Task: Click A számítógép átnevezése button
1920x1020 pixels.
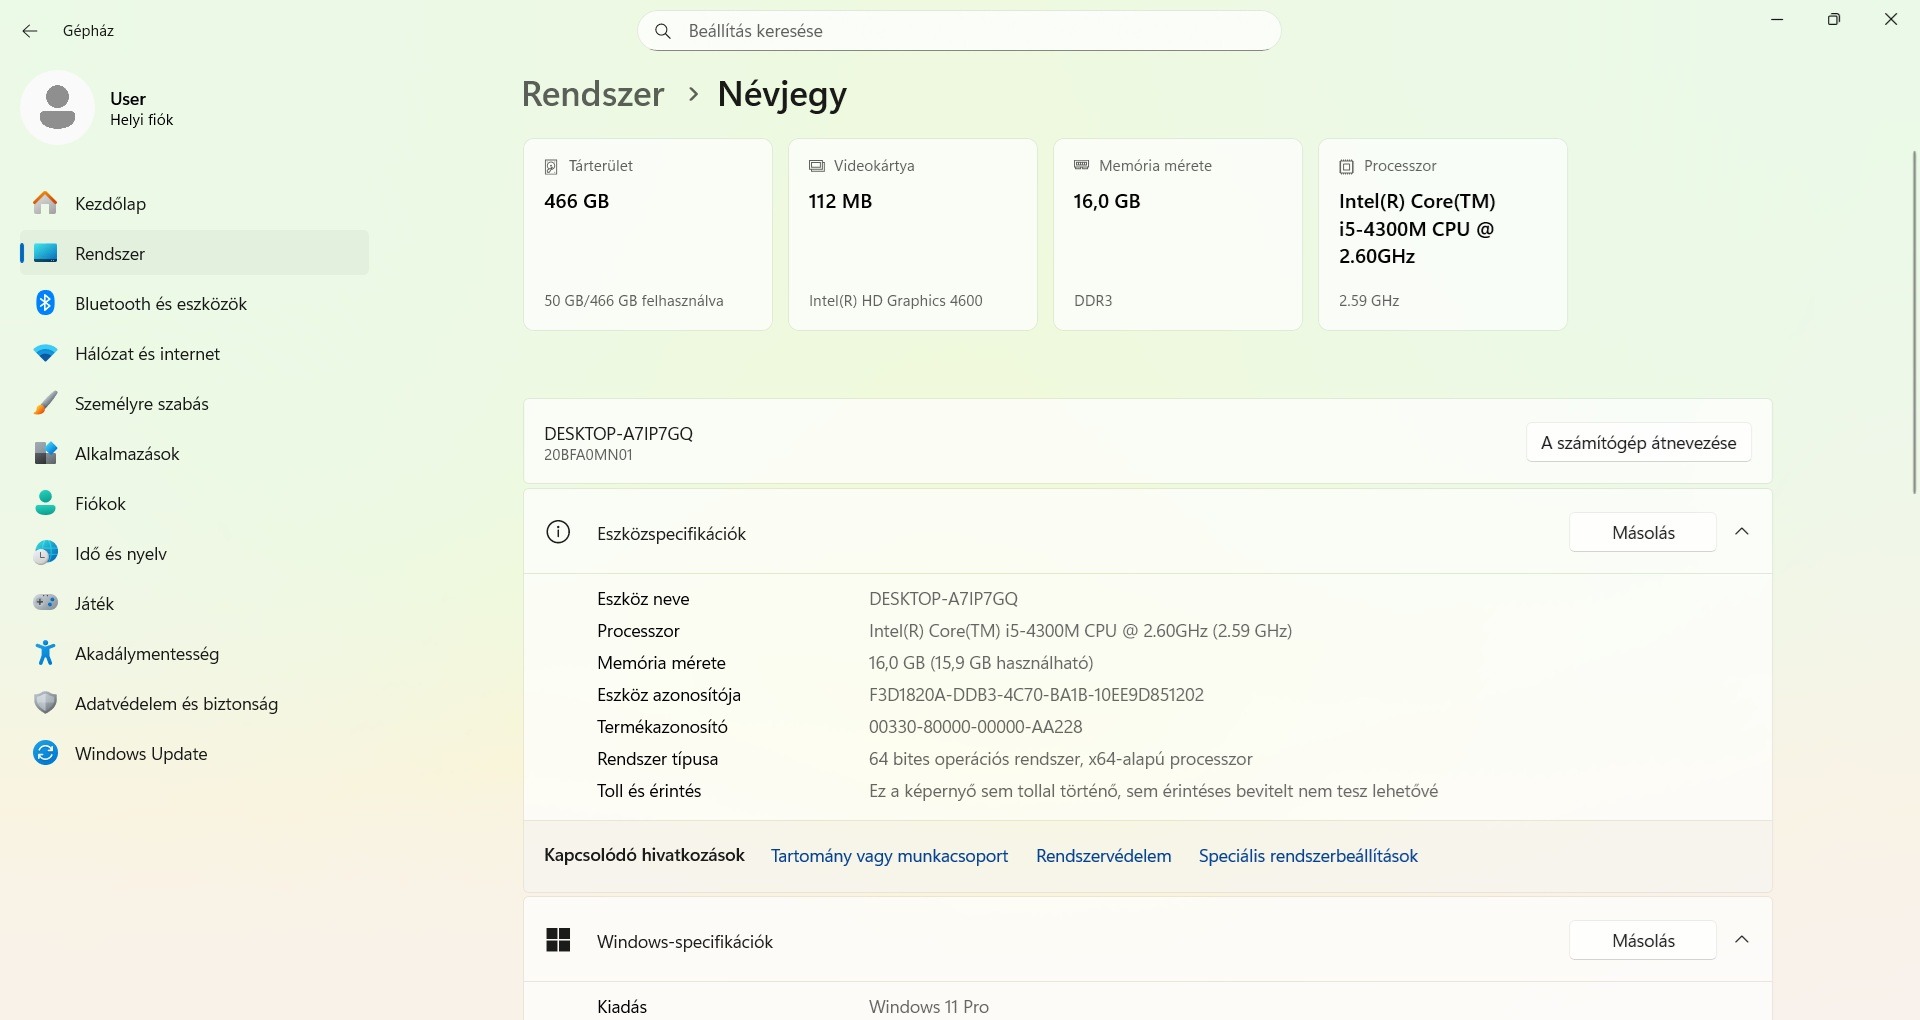Action: pos(1638,443)
